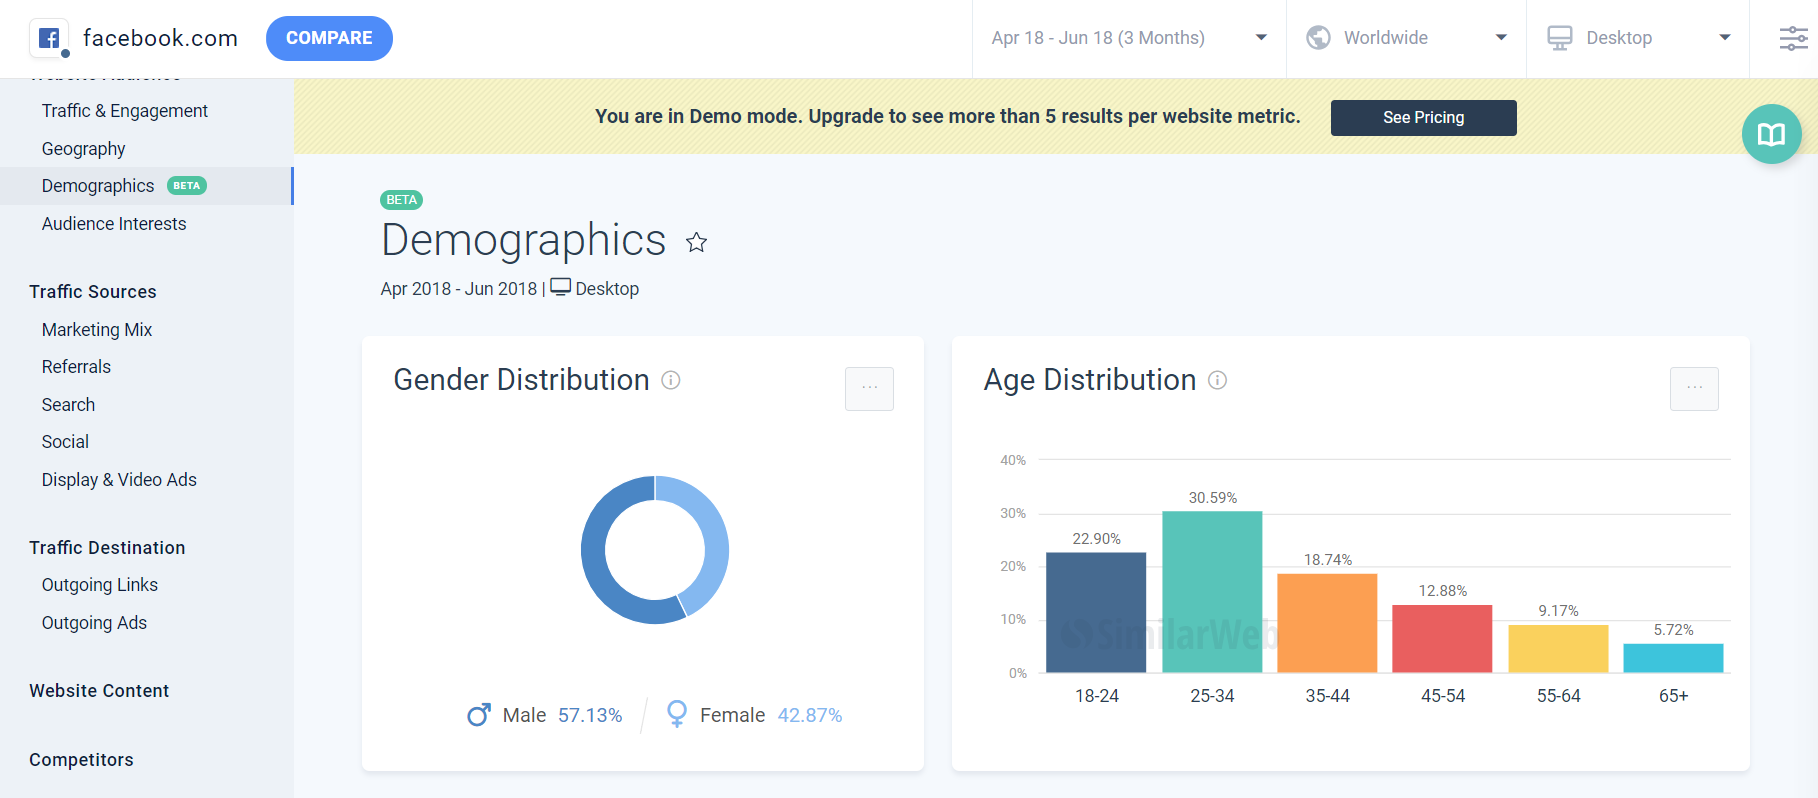
Task: Click the See Pricing button
Action: pyautogui.click(x=1423, y=117)
